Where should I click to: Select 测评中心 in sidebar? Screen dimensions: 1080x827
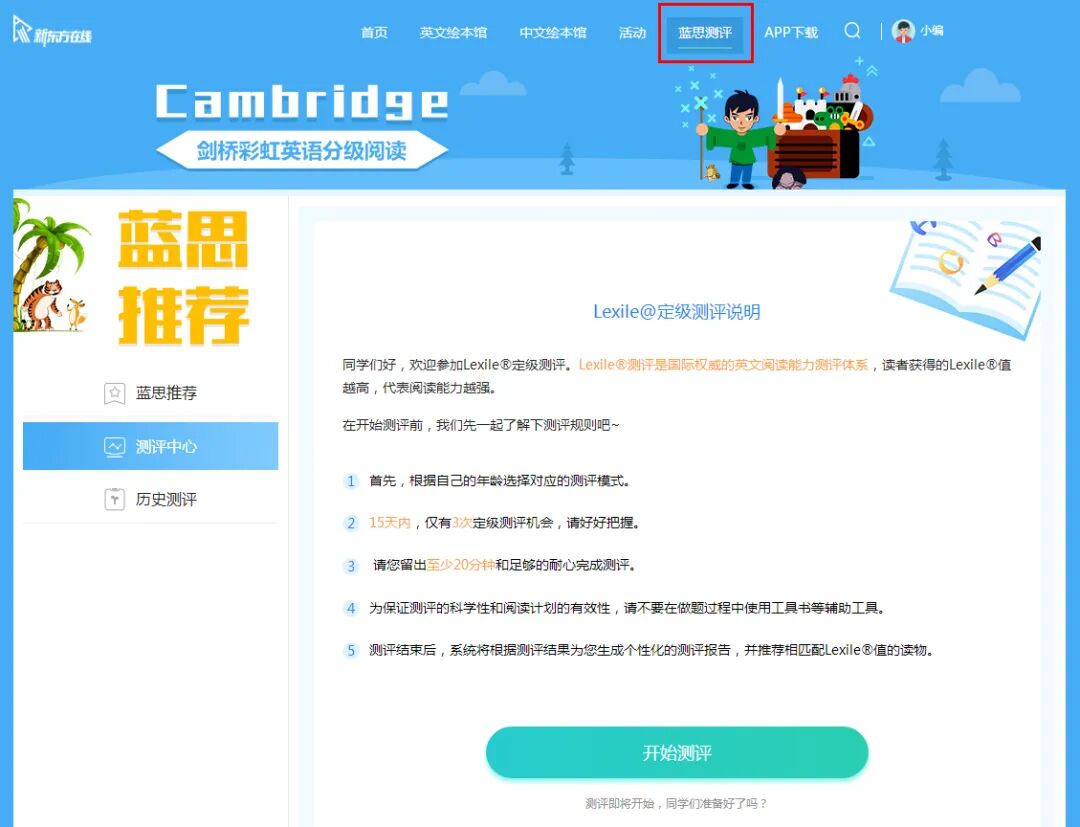[x=150, y=446]
